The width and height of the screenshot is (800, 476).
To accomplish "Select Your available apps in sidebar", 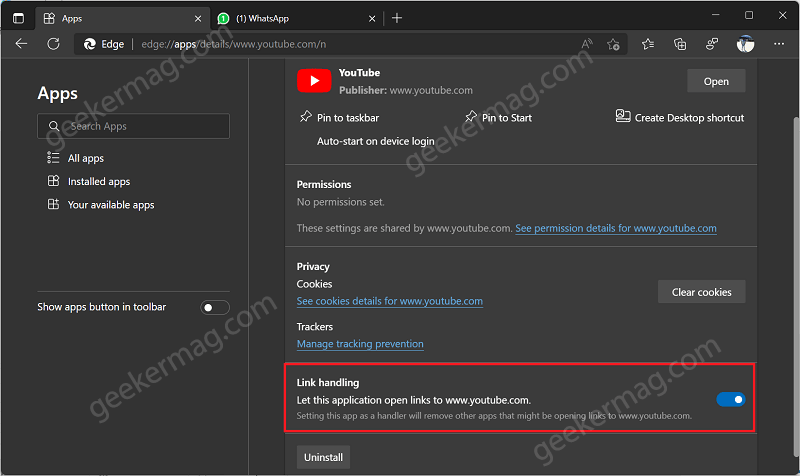I will [x=101, y=205].
